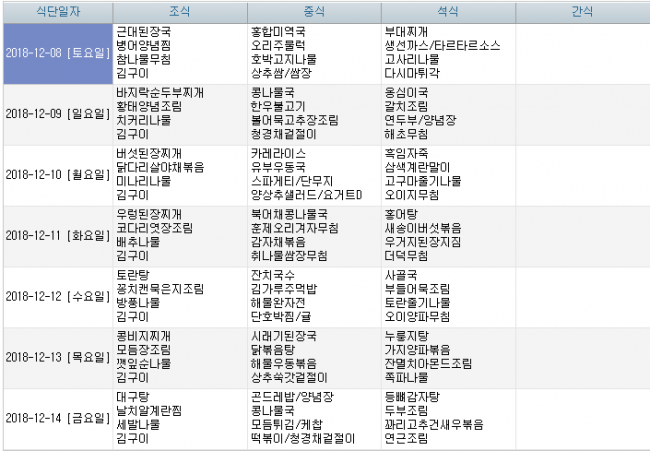Click the 식단일자 column header

[56, 12]
